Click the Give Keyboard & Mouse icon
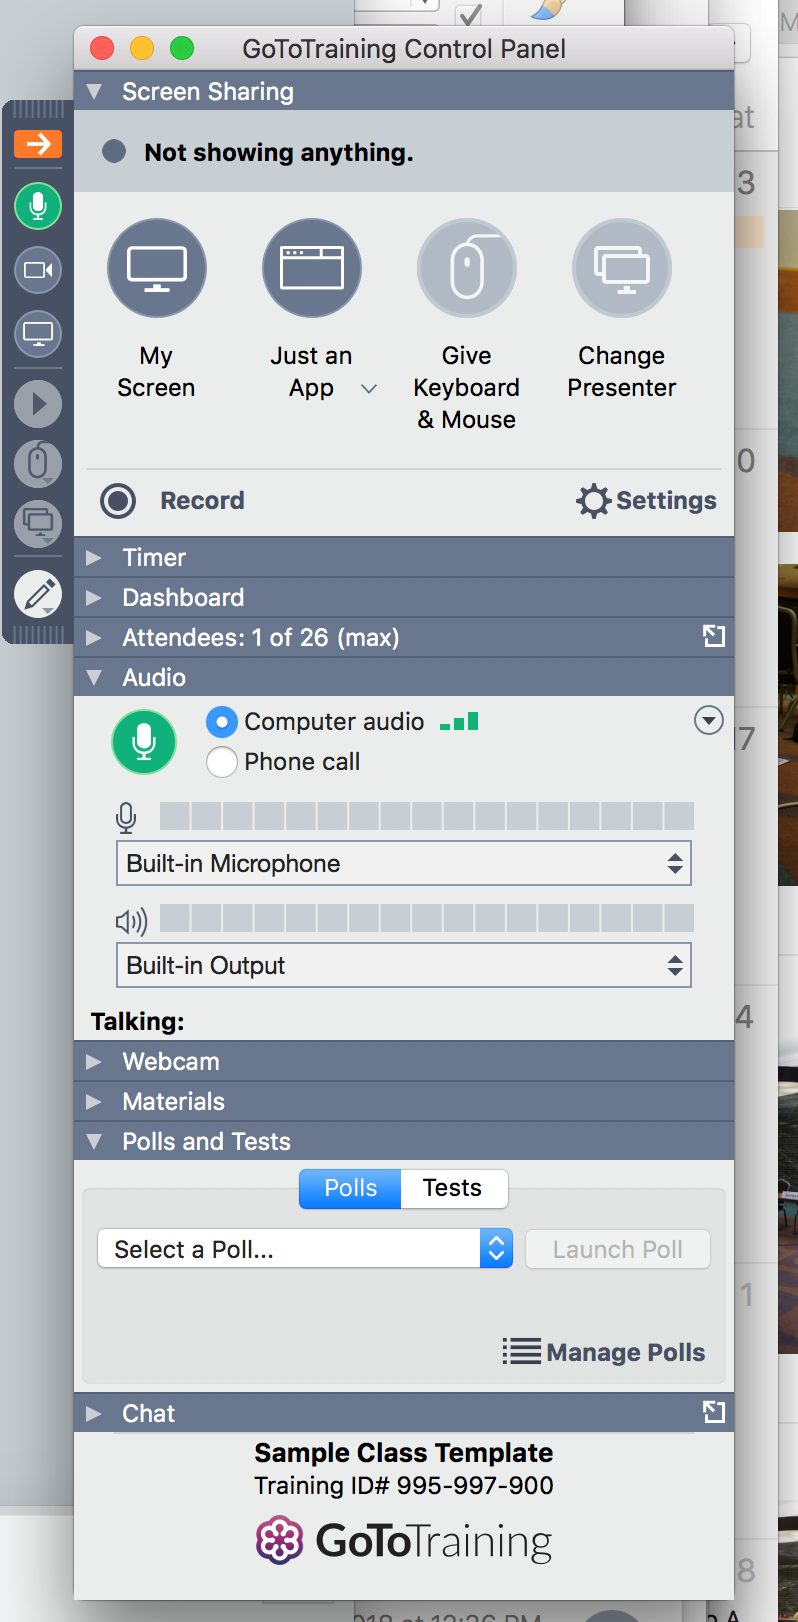798x1622 pixels. coord(467,268)
